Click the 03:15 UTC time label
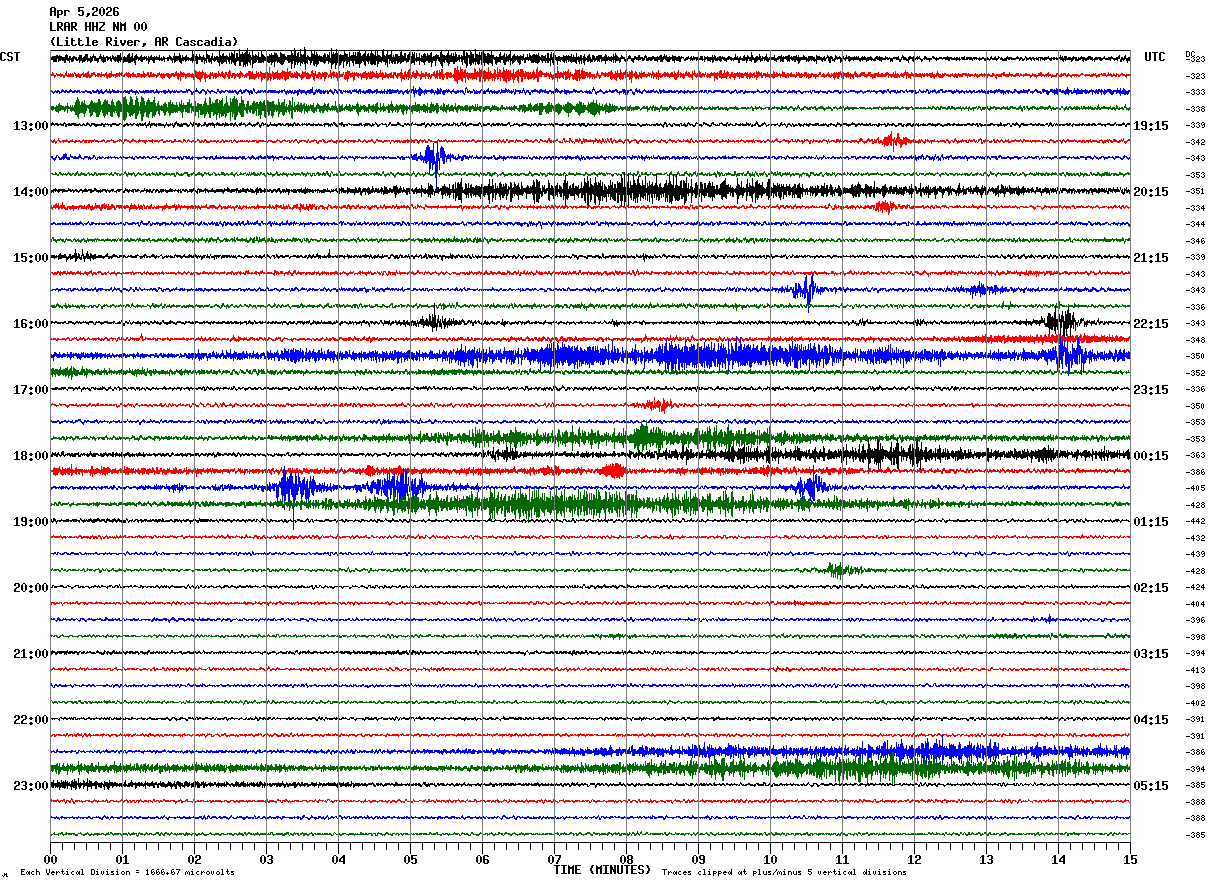1210x886 pixels. pos(1151,653)
